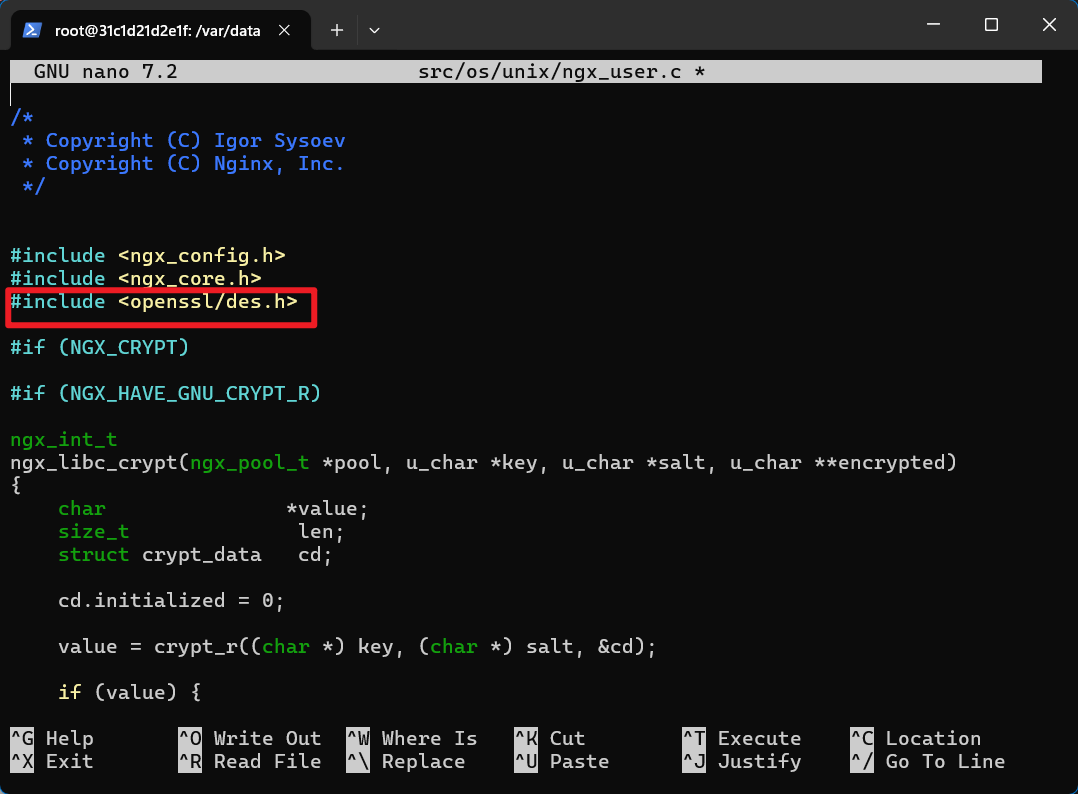This screenshot has width=1078, height=794.
Task: Click the **encrypted parameter text
Action: [x=879, y=463]
